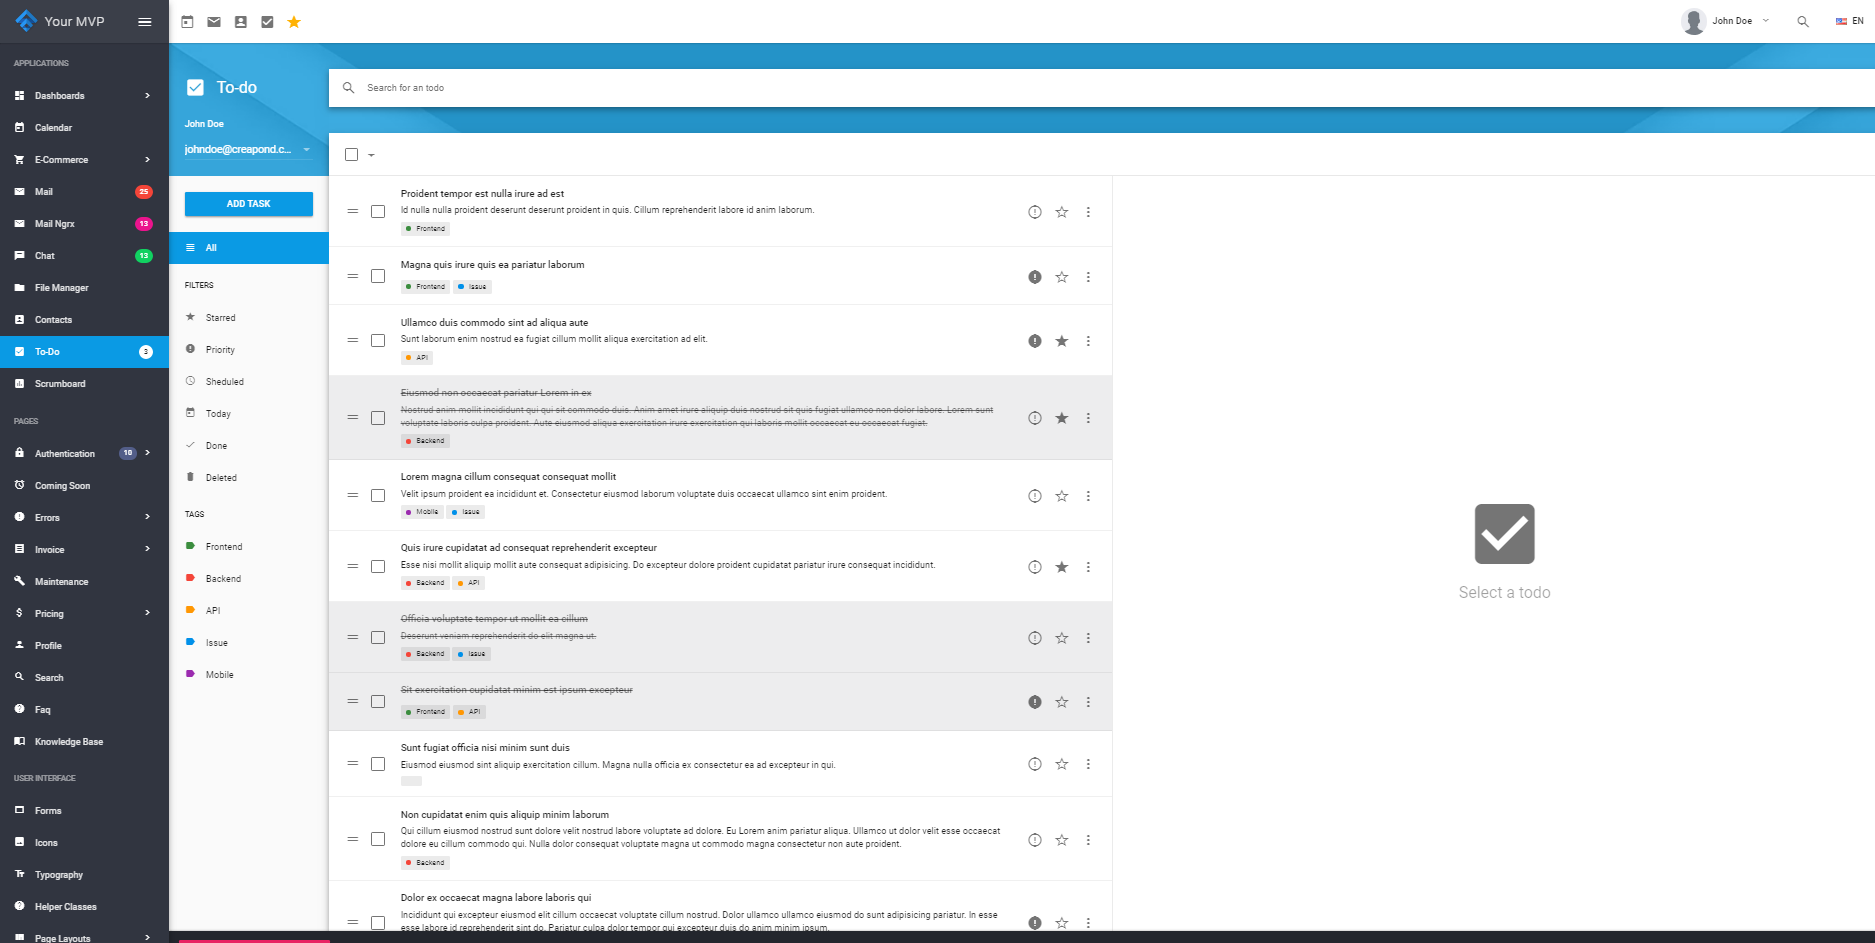Open the calendar shortcut icon in top toolbar
This screenshot has width=1875, height=943.
tap(187, 21)
